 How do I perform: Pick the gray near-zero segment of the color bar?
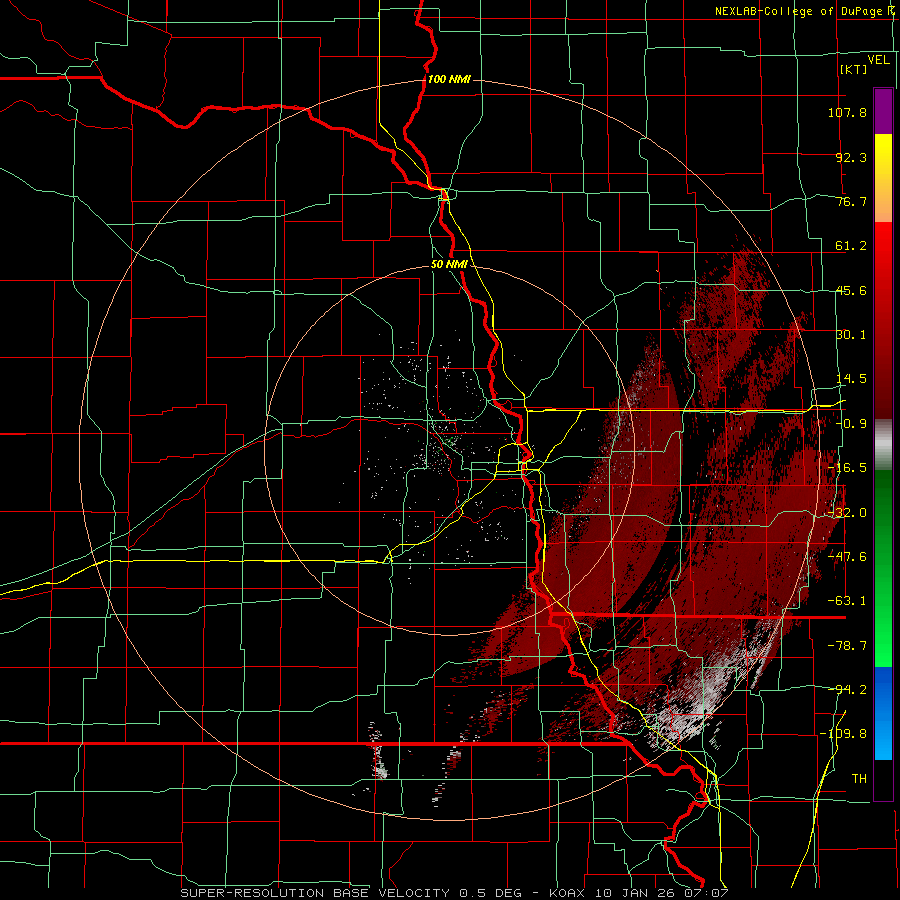883,445
